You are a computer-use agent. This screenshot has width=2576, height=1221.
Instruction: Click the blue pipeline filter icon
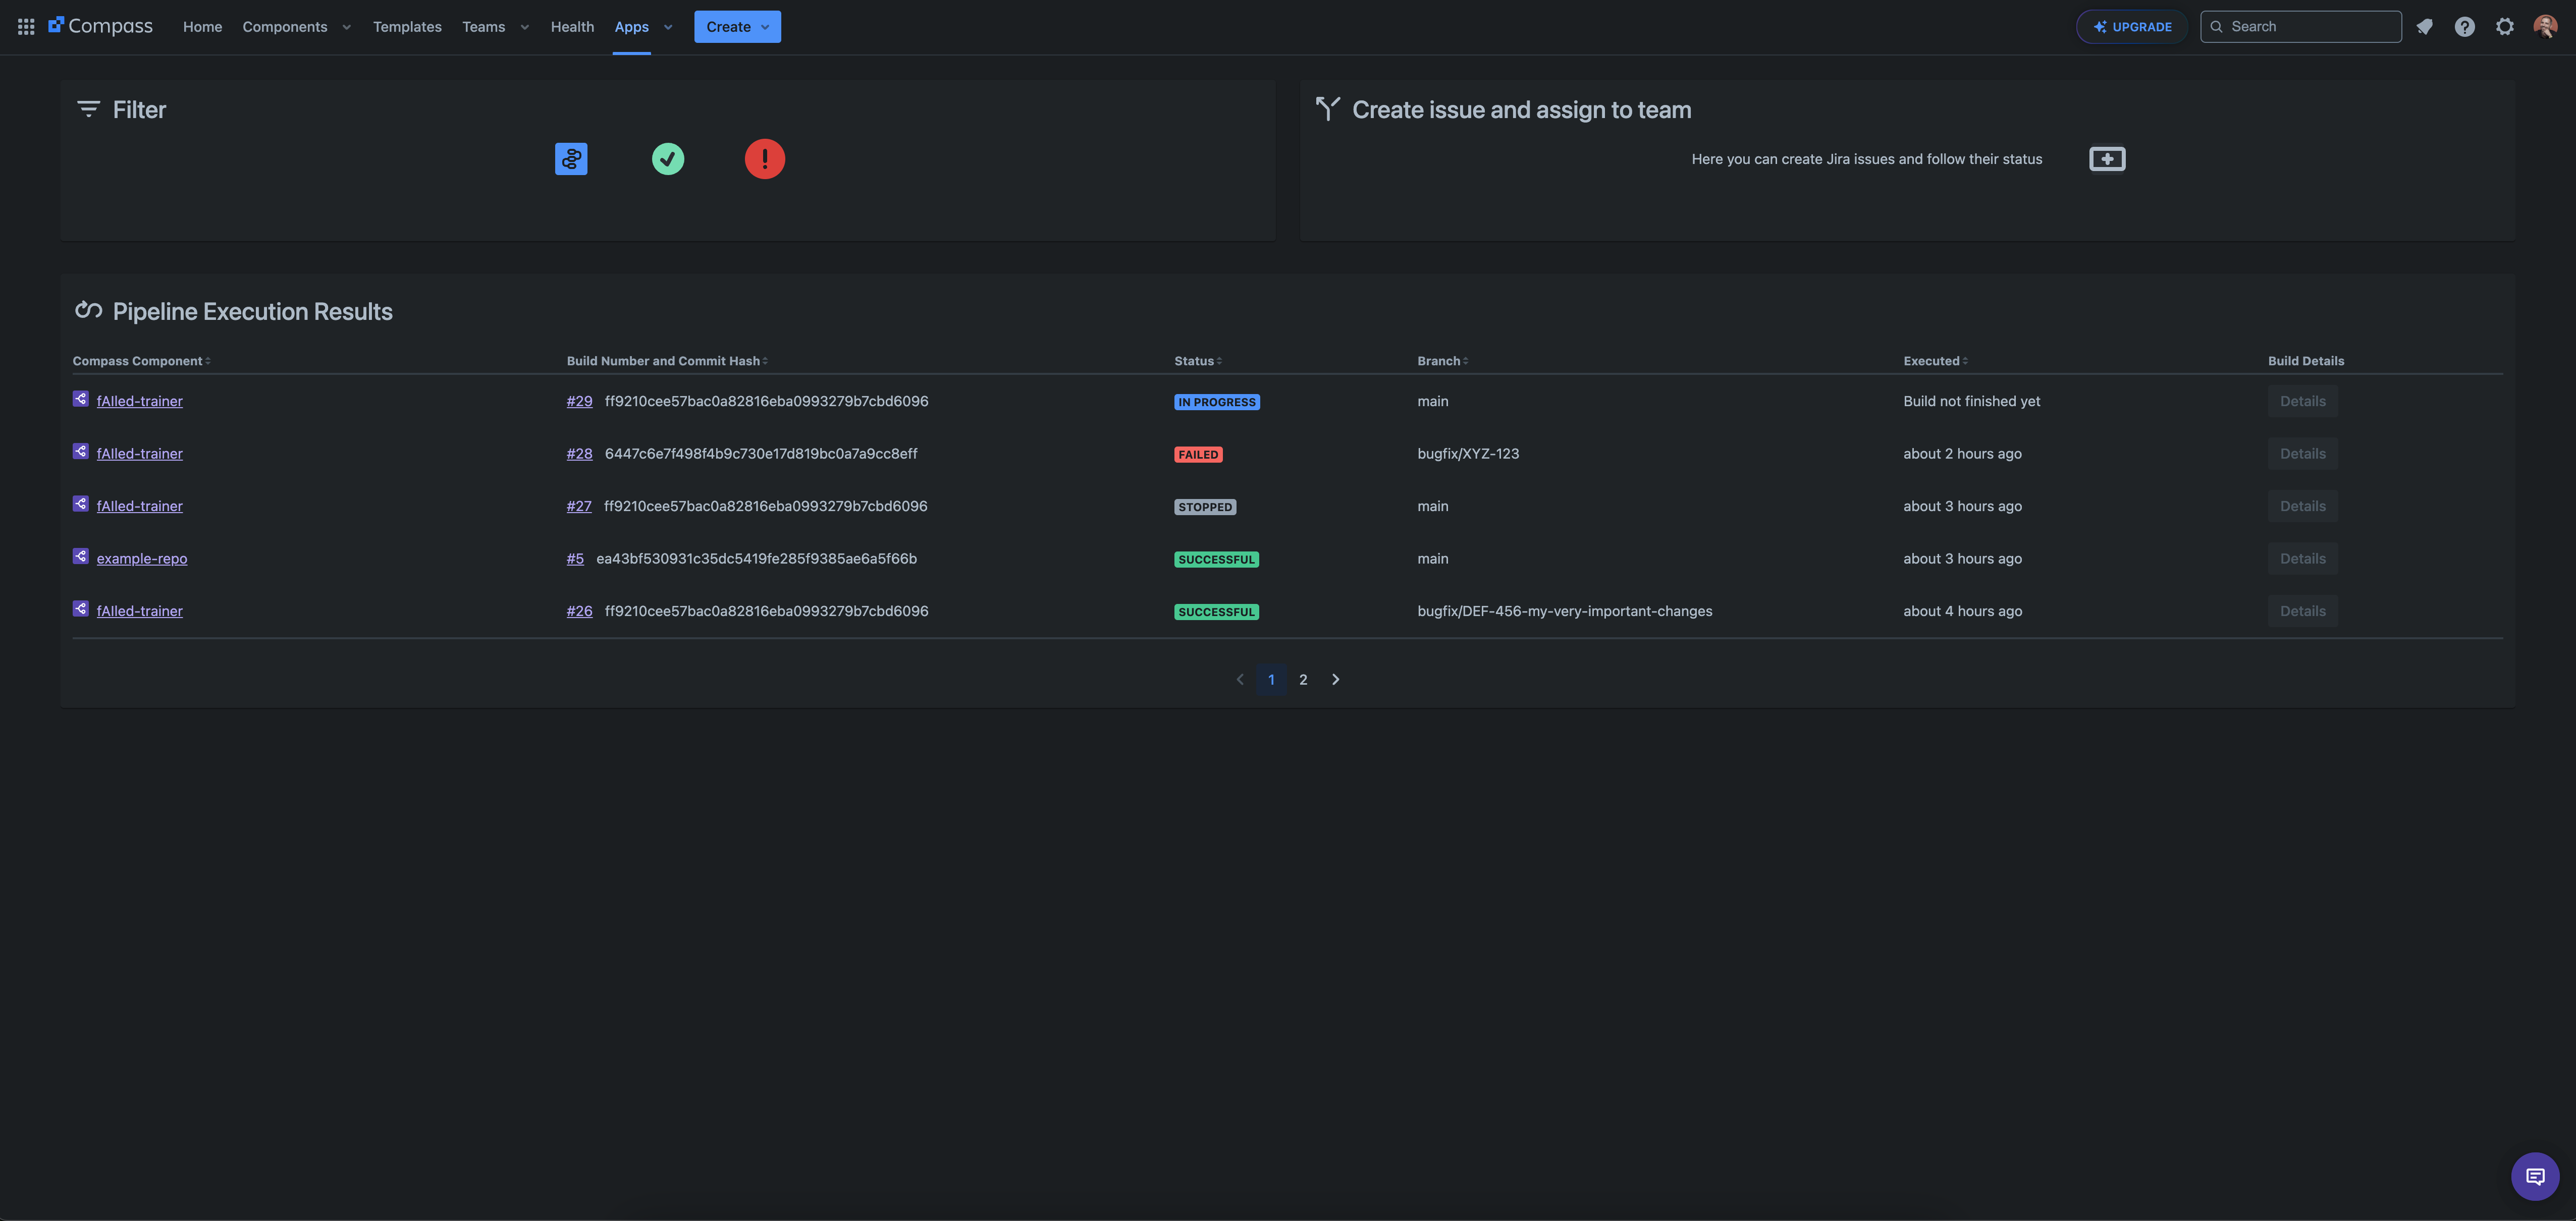571,159
